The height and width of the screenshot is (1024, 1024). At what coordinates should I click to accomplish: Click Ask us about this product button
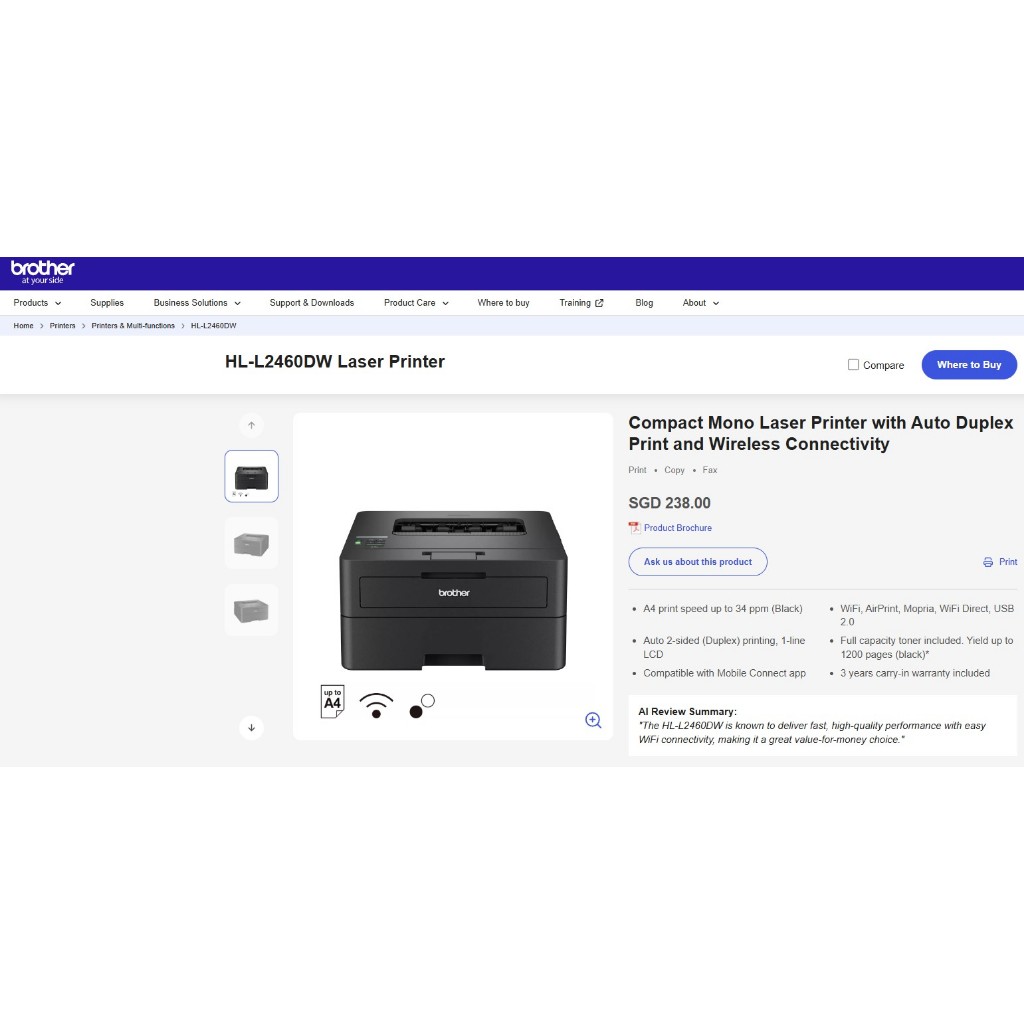tap(697, 562)
